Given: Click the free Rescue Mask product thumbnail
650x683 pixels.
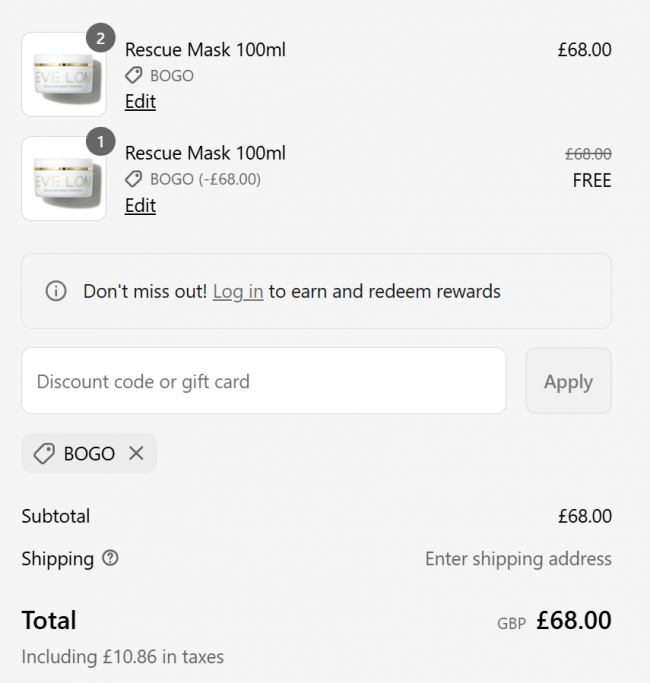Looking at the screenshot, I should 63,179.
